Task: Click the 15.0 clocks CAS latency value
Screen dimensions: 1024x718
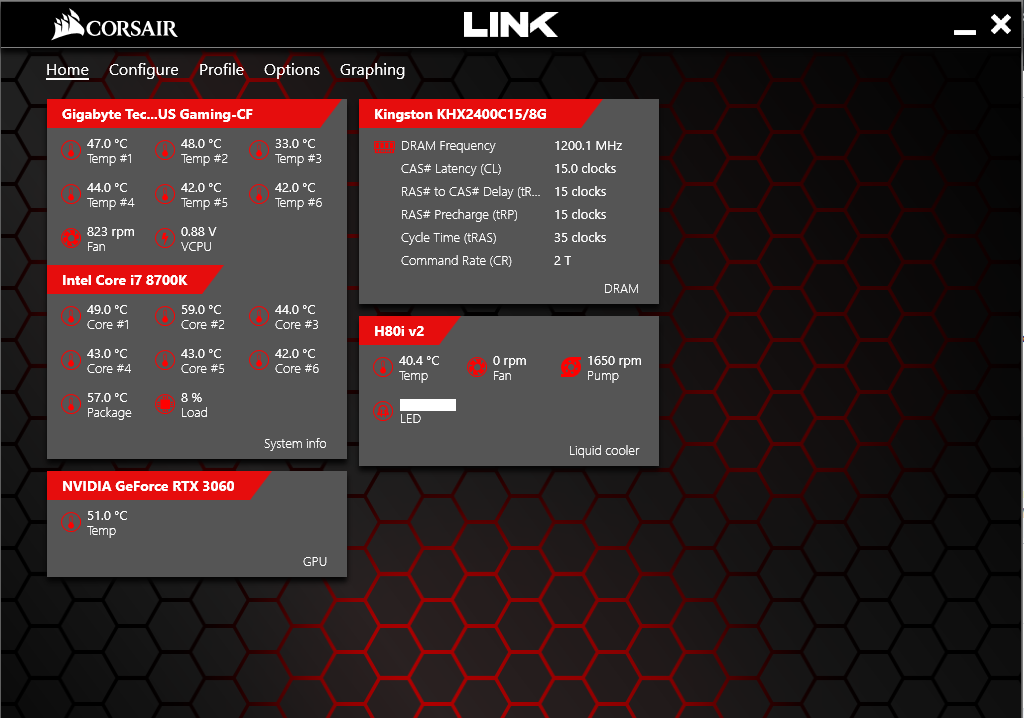Action: click(585, 169)
